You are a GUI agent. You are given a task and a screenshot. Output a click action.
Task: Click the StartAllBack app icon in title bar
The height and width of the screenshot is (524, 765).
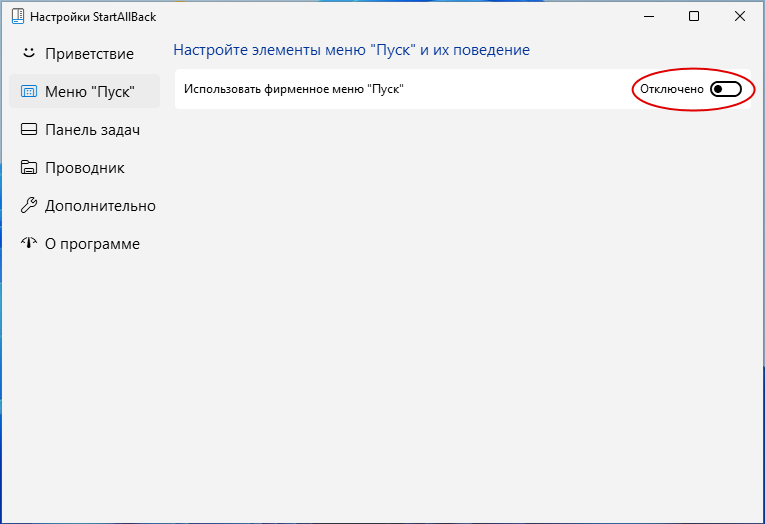point(18,16)
